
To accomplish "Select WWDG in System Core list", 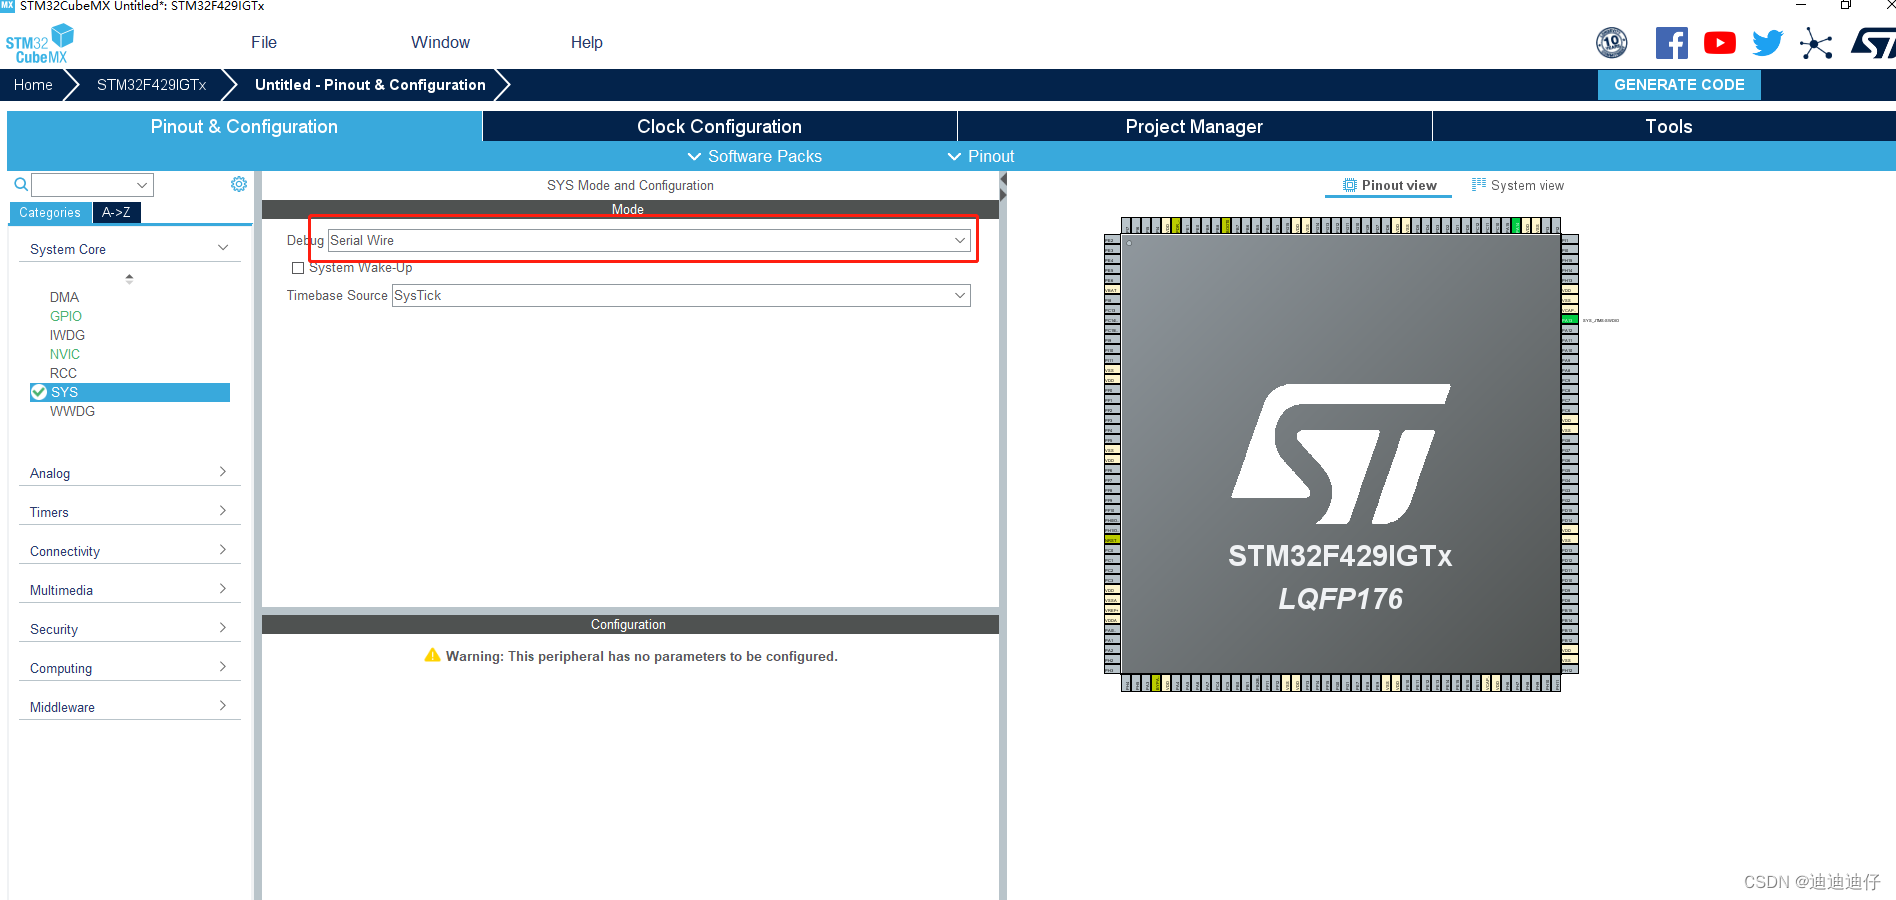I will click(x=72, y=411).
